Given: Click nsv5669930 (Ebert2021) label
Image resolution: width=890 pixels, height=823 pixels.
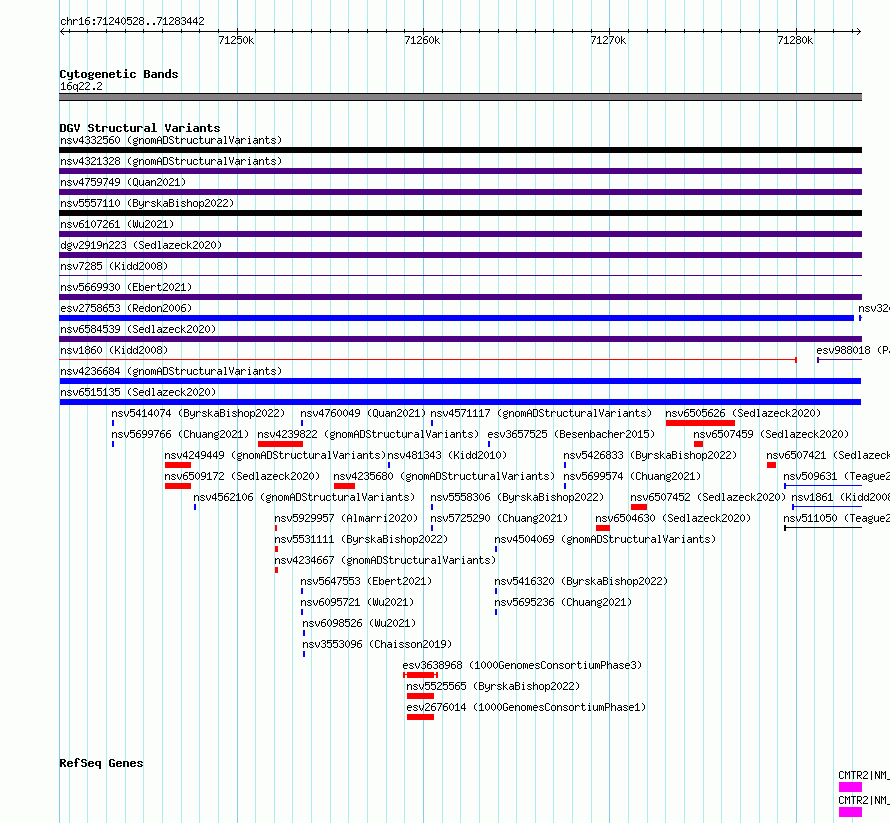Looking at the screenshot, I should tap(126, 287).
